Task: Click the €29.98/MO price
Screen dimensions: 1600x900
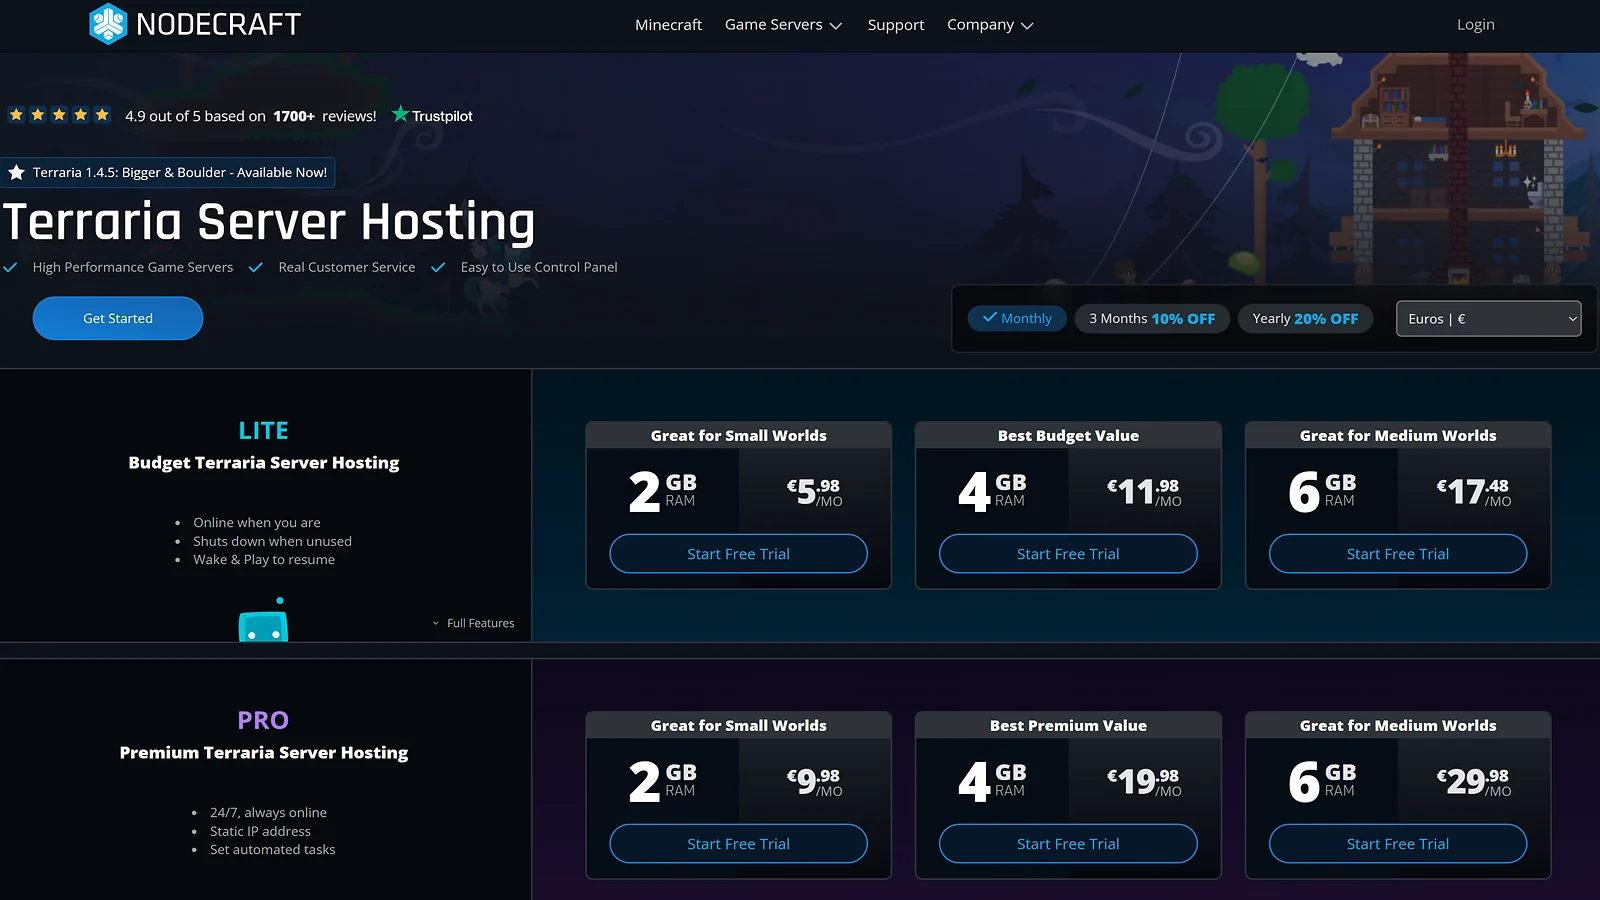Action: (x=1474, y=781)
